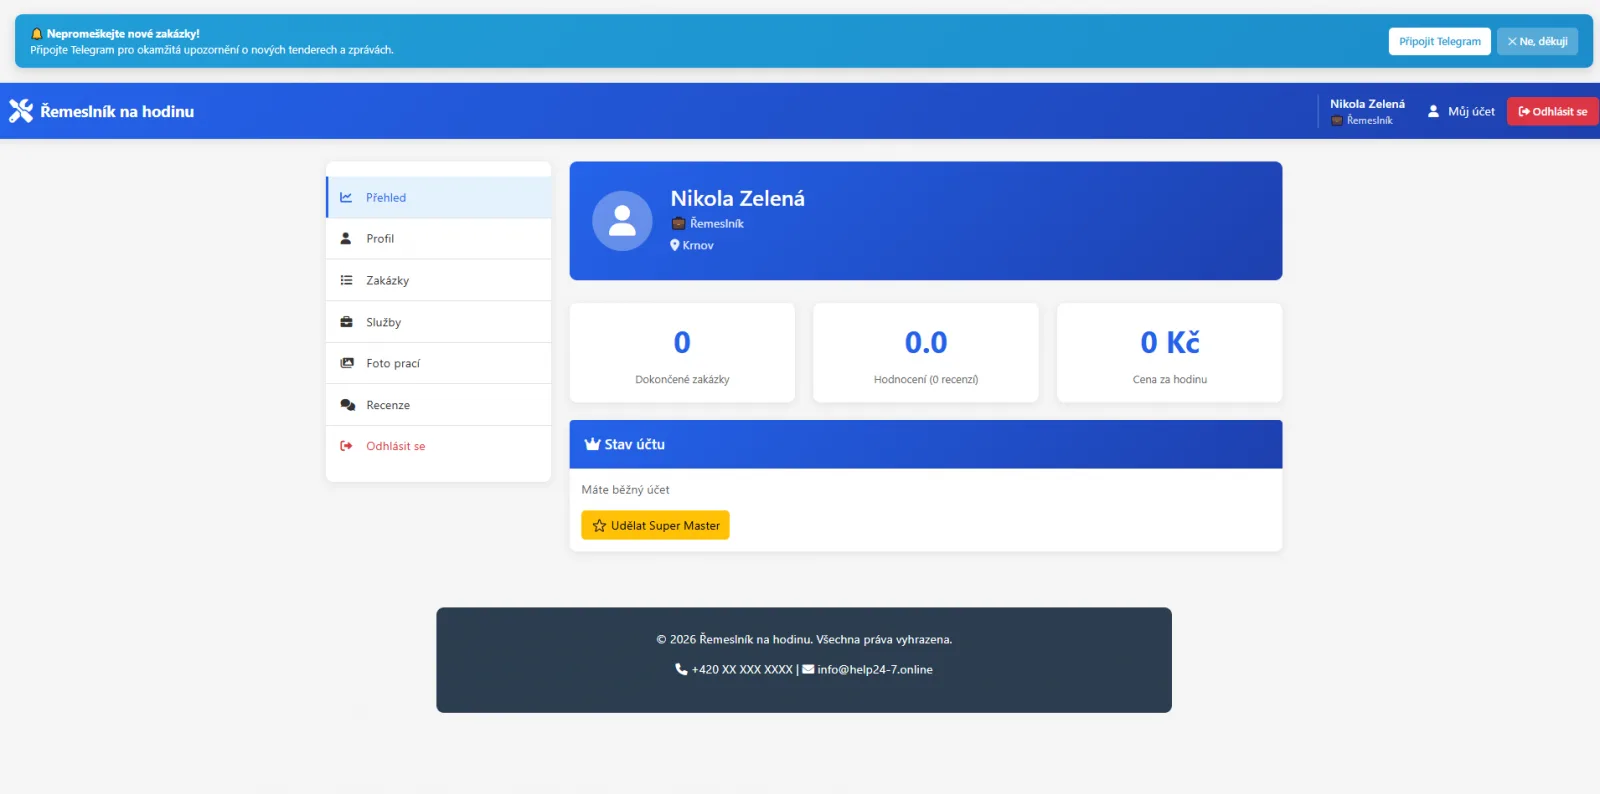This screenshot has width=1600, height=794.
Task: Click the crown icon in Stav účtu header
Action: pos(592,444)
